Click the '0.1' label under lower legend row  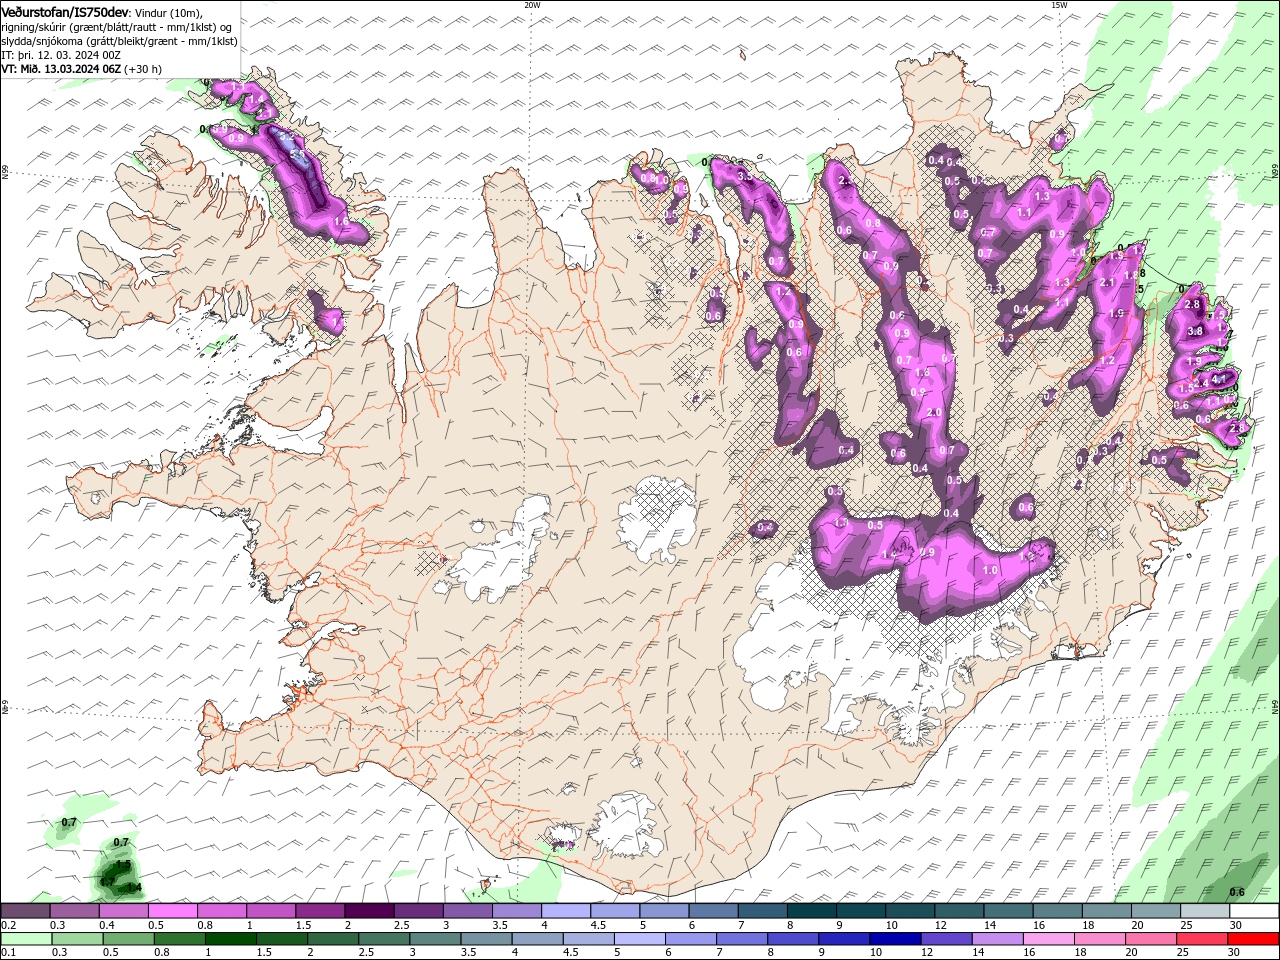click(9, 953)
